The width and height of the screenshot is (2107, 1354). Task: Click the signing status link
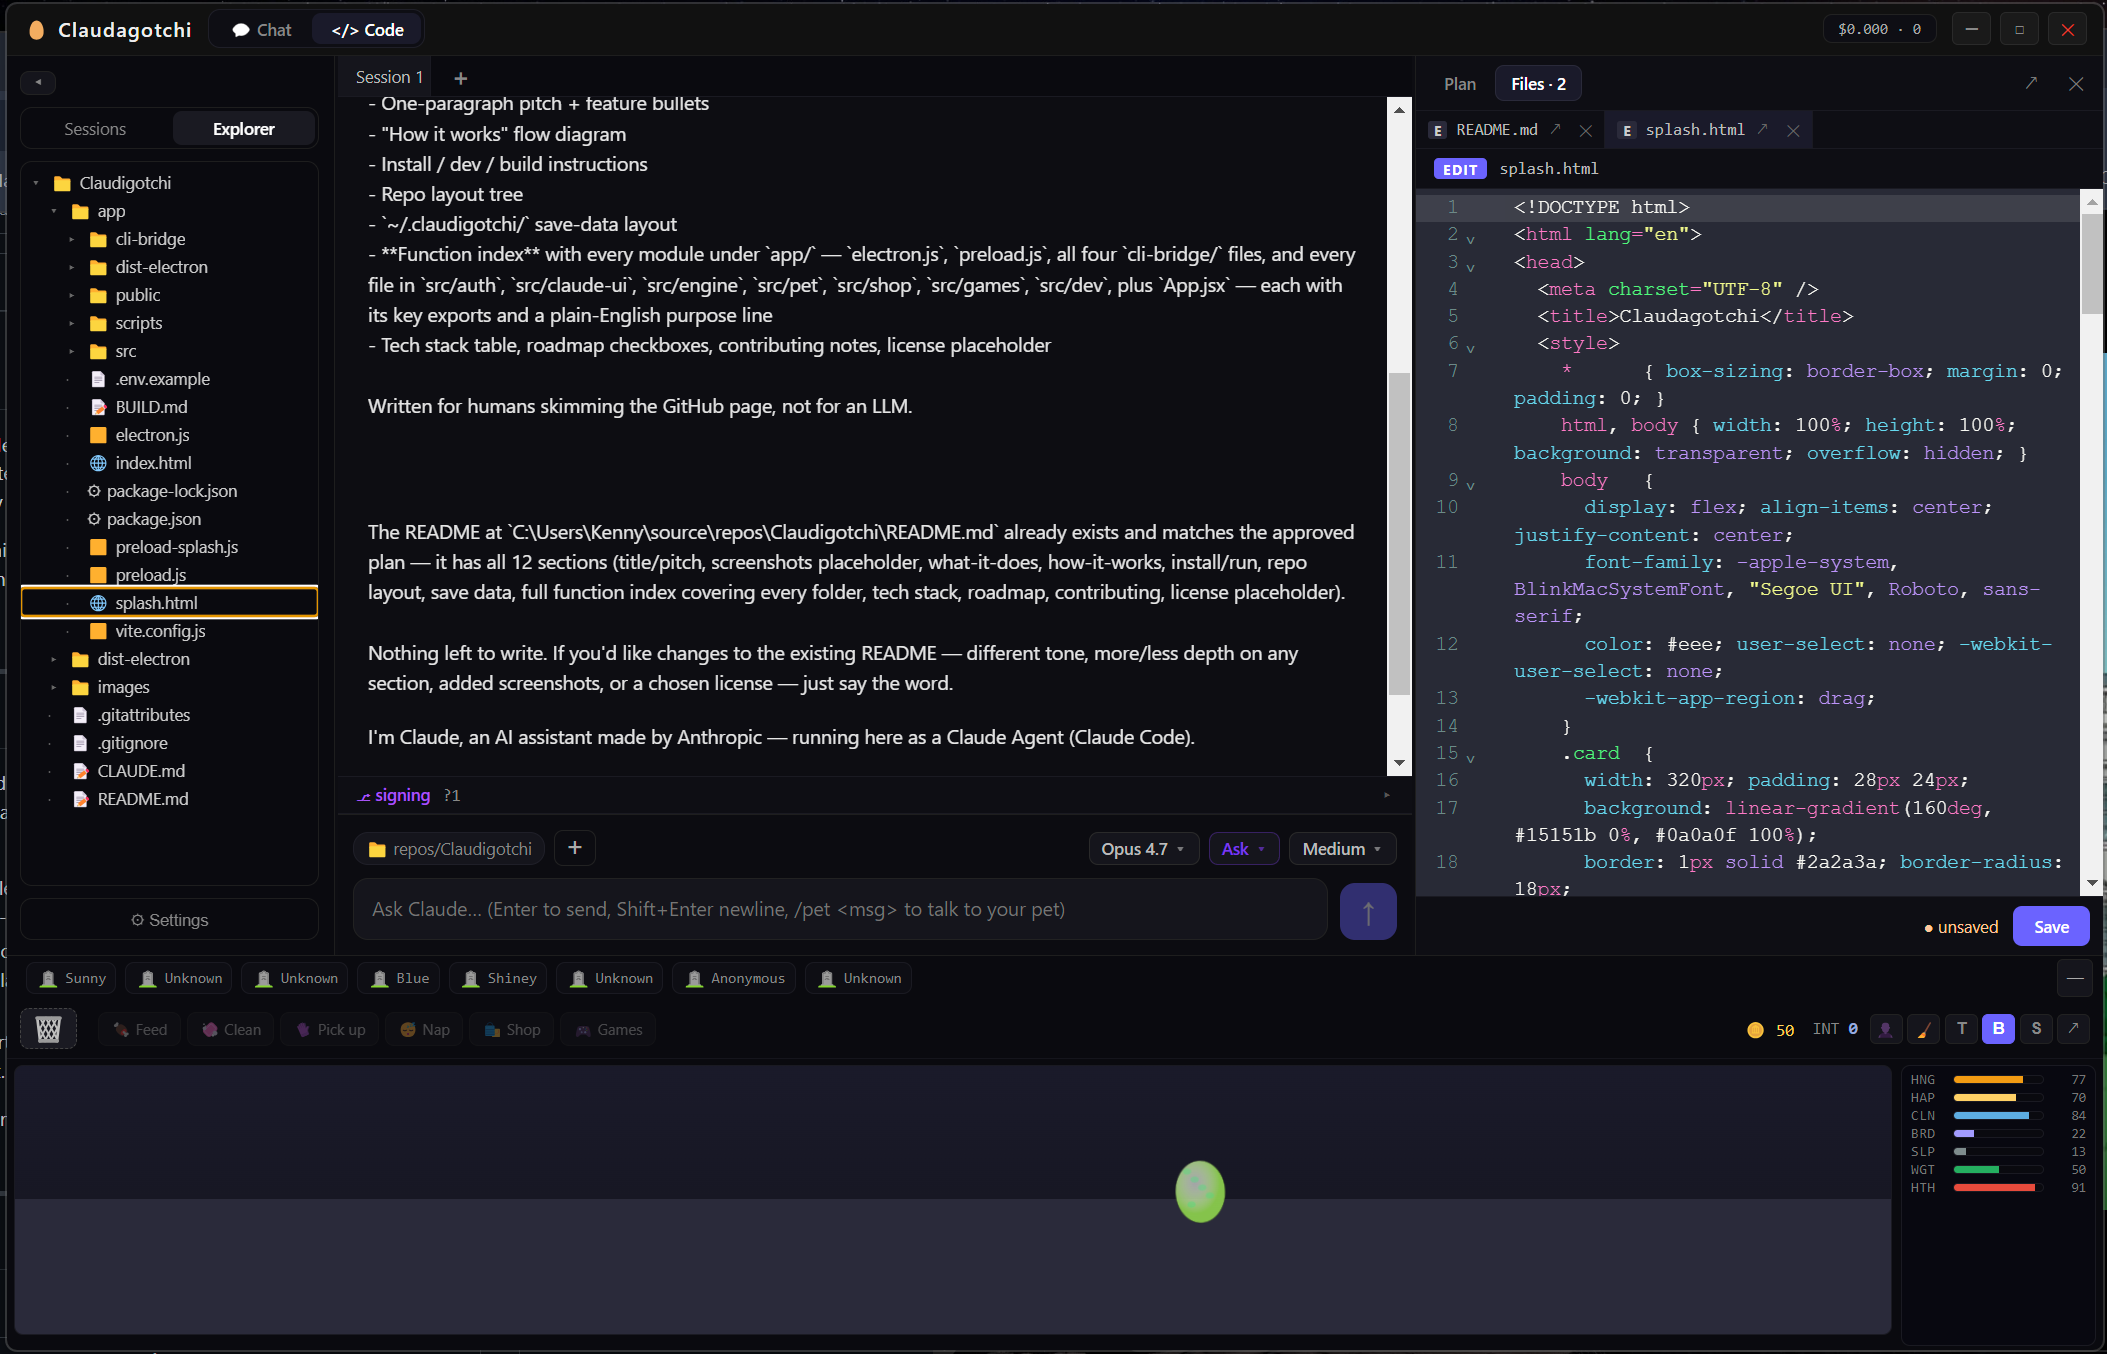pyautogui.click(x=393, y=795)
